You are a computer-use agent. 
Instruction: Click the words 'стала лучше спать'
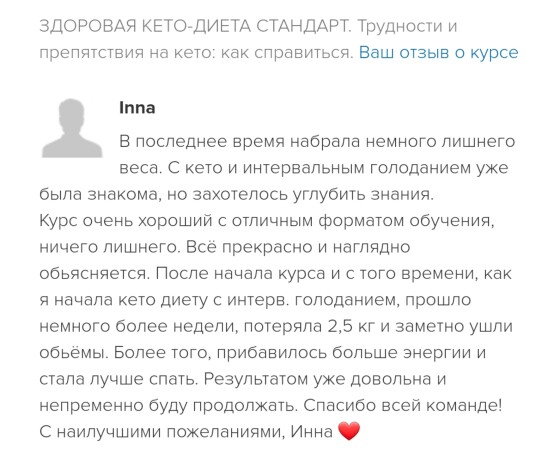pyautogui.click(x=118, y=379)
